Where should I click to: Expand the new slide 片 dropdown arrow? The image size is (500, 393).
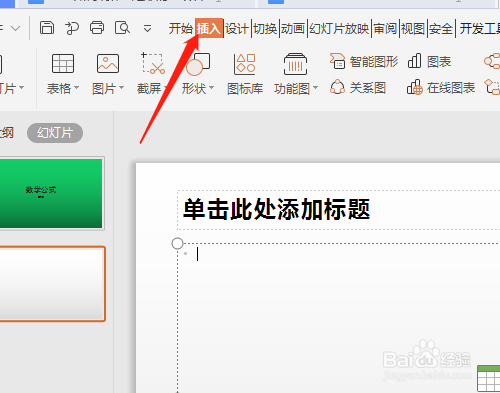point(21,88)
